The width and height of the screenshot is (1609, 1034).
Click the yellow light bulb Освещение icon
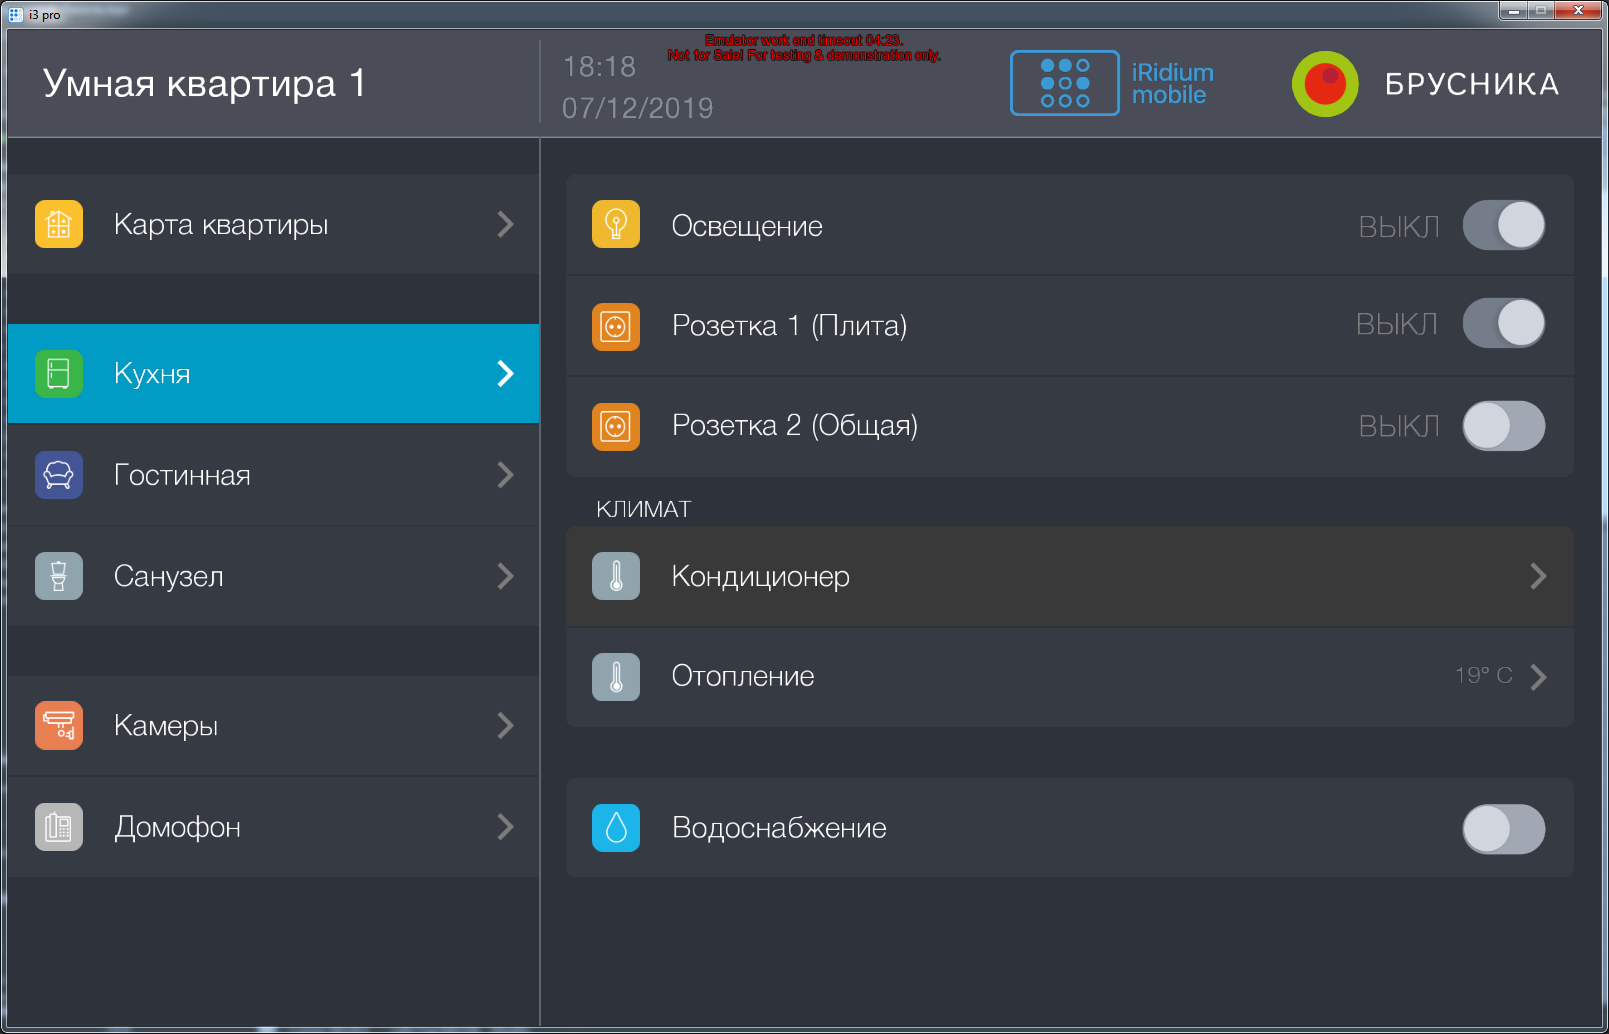(x=616, y=225)
